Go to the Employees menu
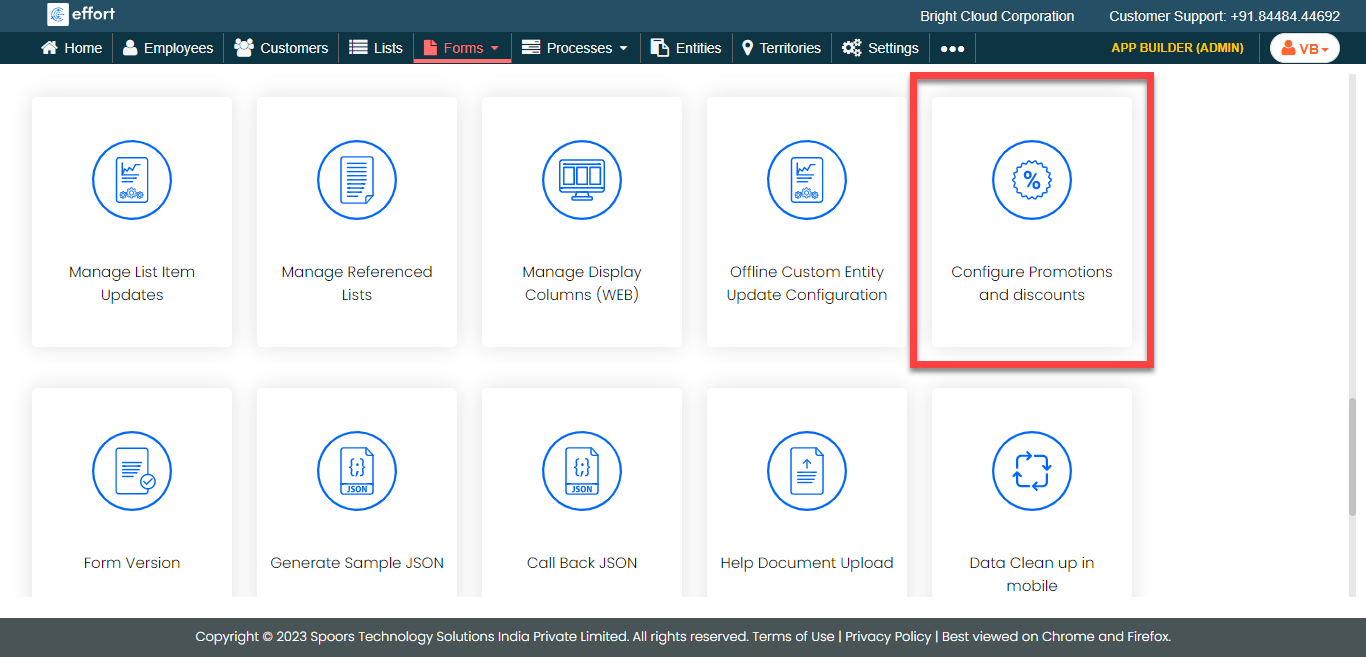The width and height of the screenshot is (1366, 657). (x=168, y=48)
